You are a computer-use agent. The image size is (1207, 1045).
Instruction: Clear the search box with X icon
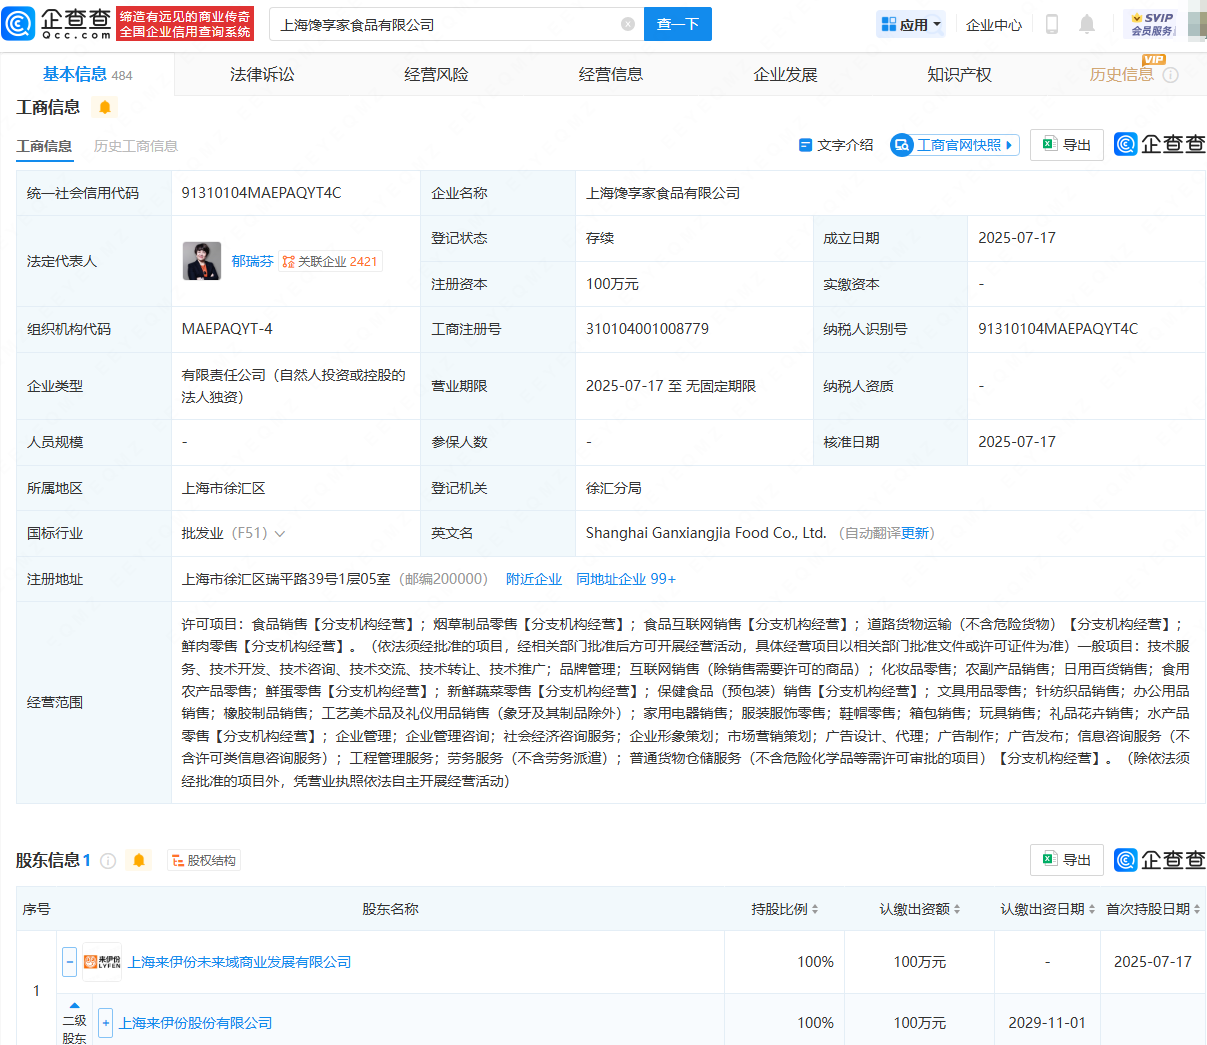pyautogui.click(x=628, y=24)
